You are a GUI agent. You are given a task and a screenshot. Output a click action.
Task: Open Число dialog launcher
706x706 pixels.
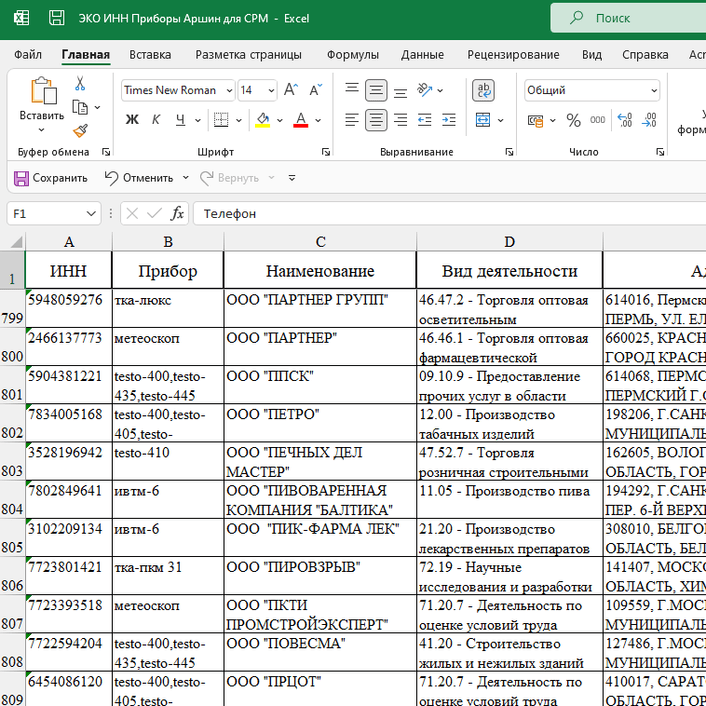(x=660, y=152)
